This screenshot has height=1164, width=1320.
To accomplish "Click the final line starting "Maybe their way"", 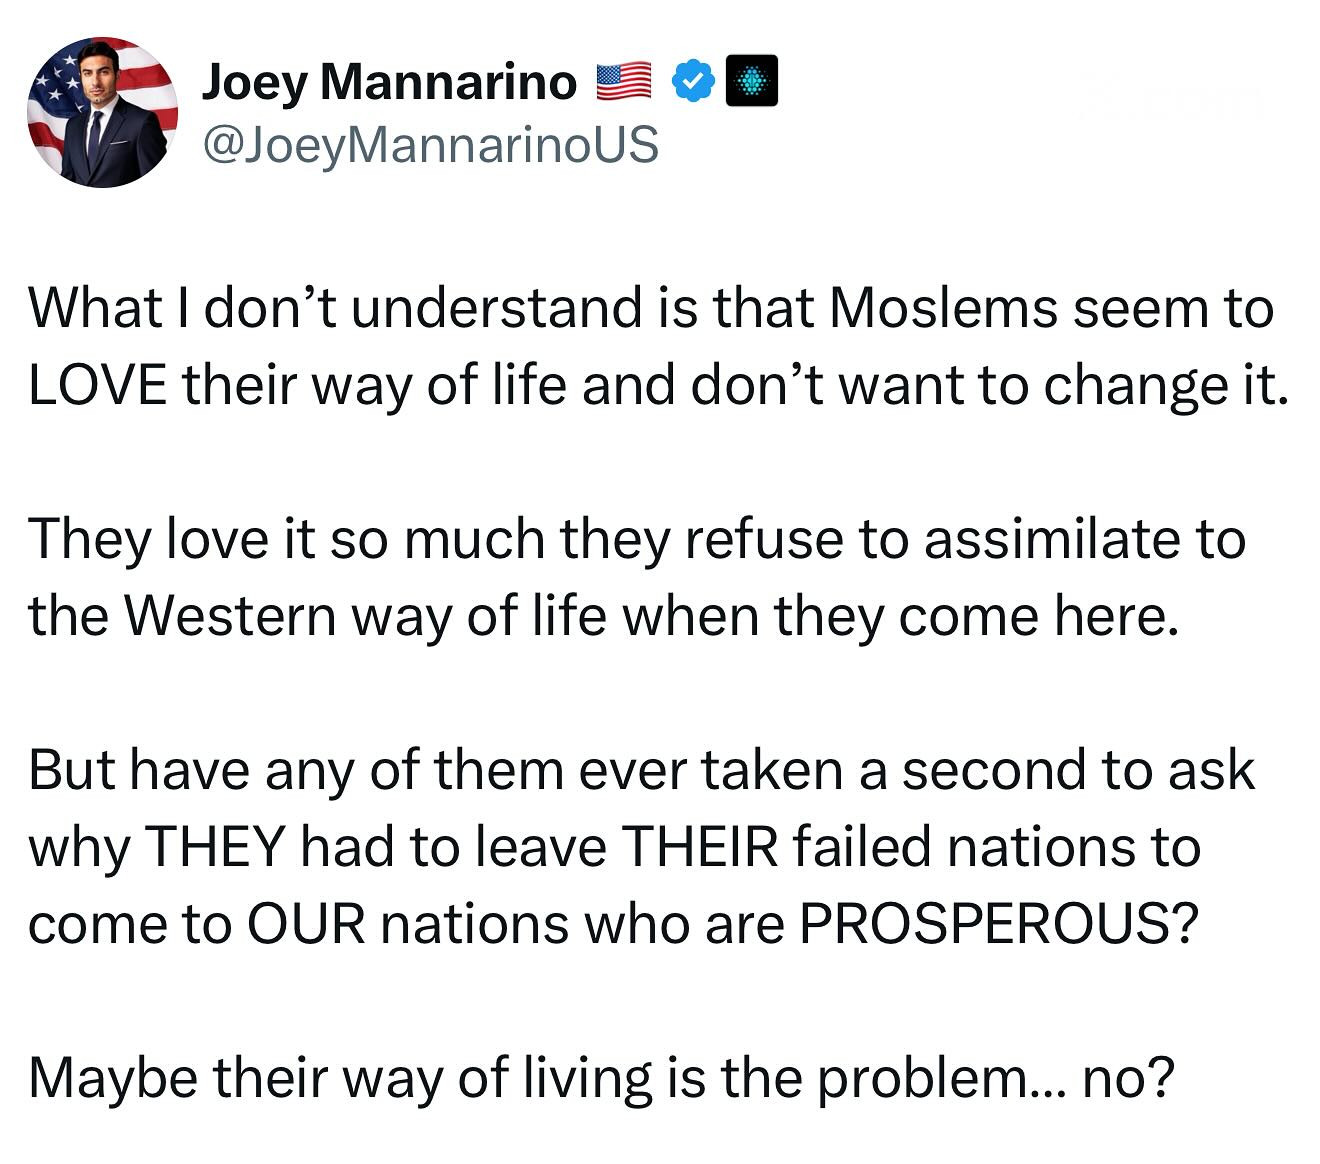I will [600, 1078].
